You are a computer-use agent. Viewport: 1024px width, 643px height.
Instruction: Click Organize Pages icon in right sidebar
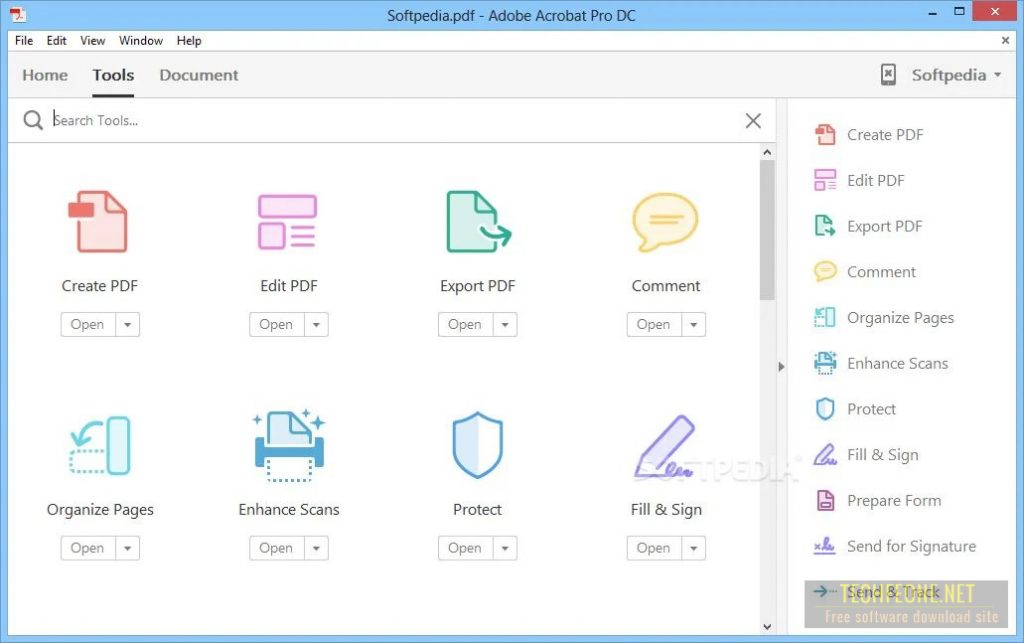tap(825, 317)
